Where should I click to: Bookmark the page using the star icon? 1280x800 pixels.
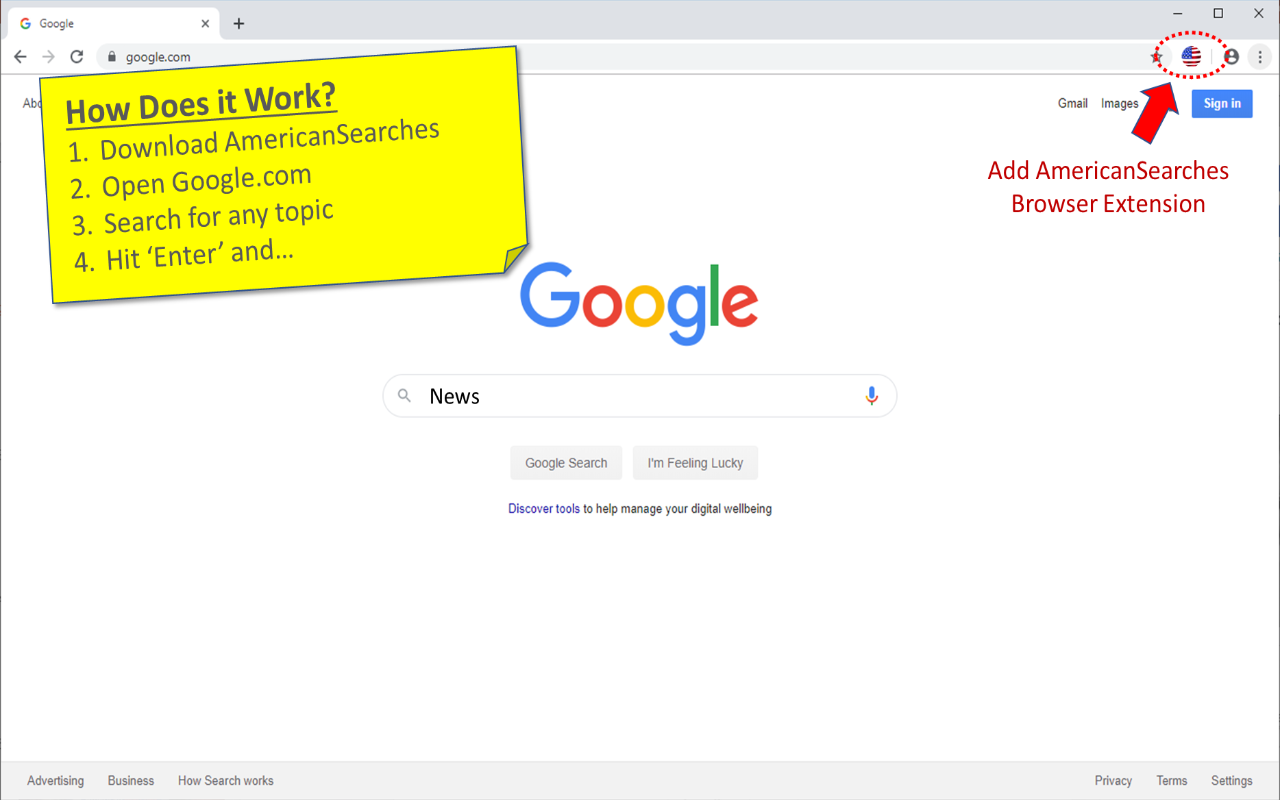click(x=1155, y=56)
